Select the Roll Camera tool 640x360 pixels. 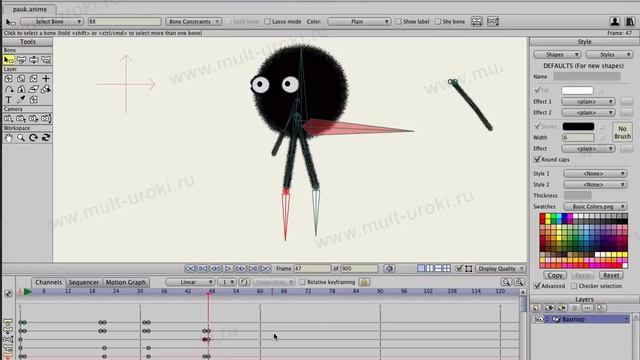[34, 118]
